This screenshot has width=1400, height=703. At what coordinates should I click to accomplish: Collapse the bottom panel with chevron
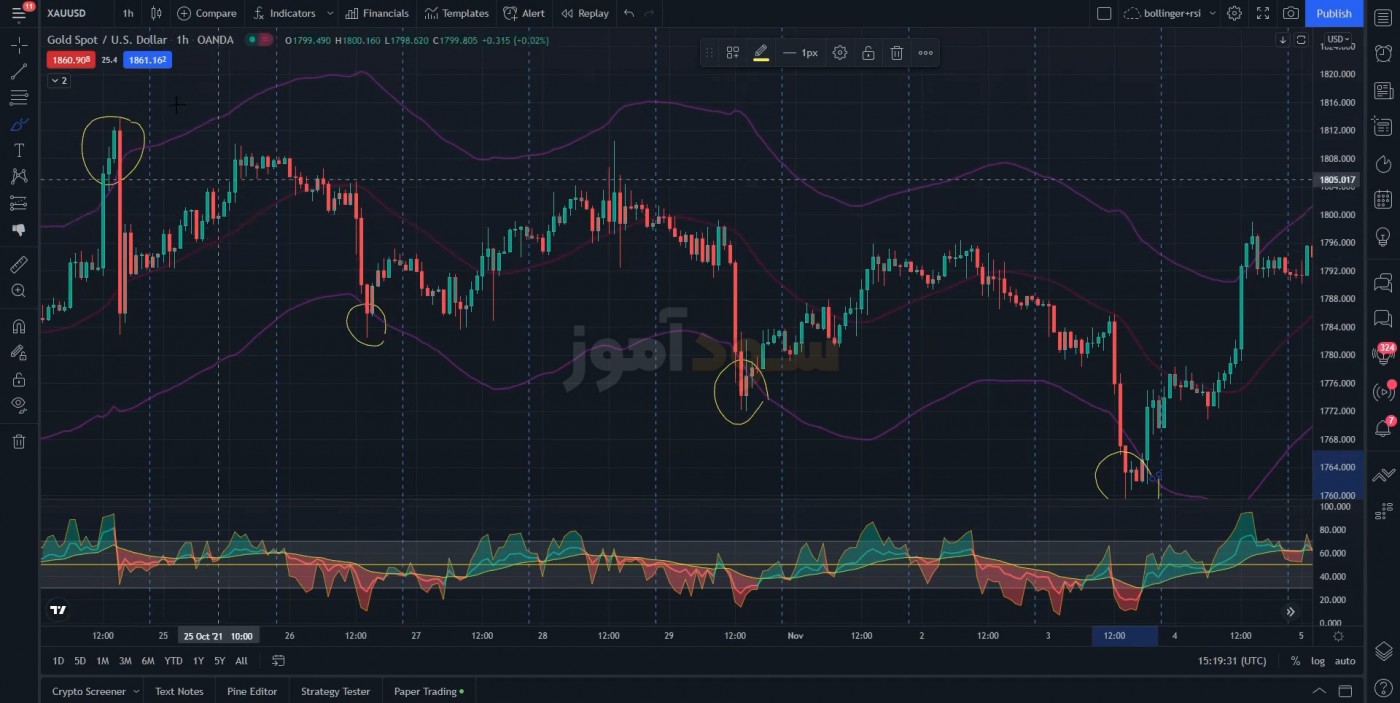pos(1319,691)
